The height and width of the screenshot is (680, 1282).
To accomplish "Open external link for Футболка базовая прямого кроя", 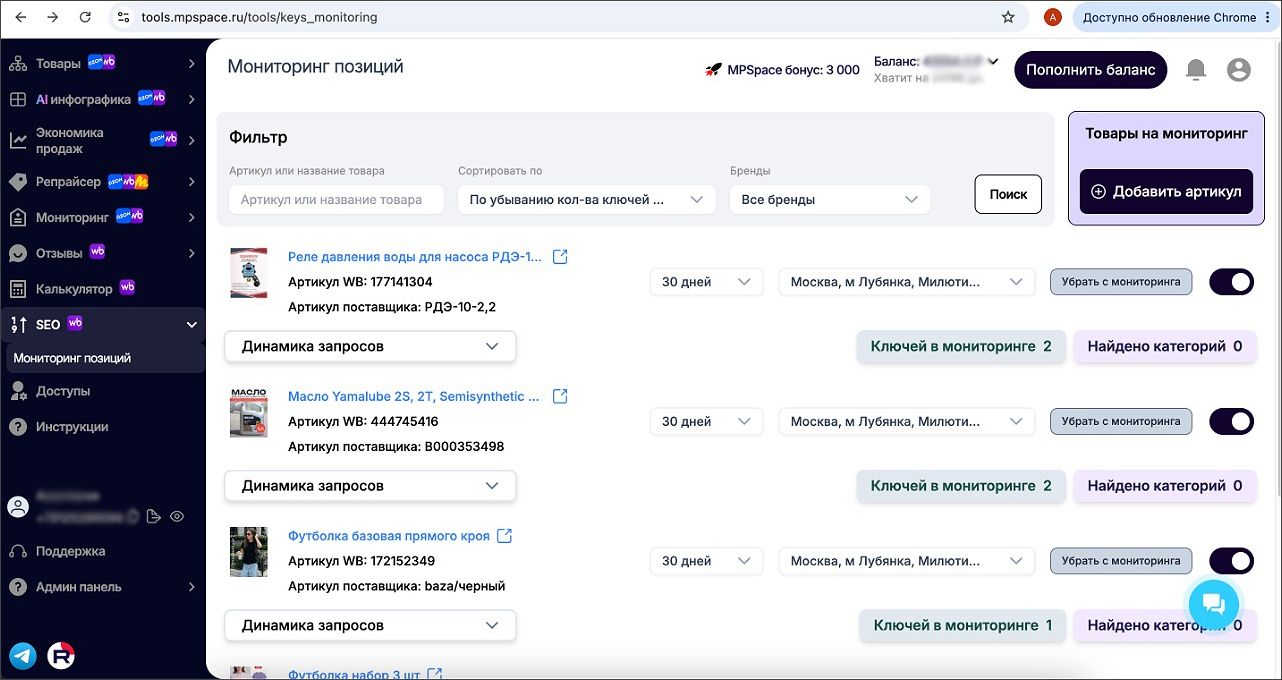I will (x=505, y=536).
